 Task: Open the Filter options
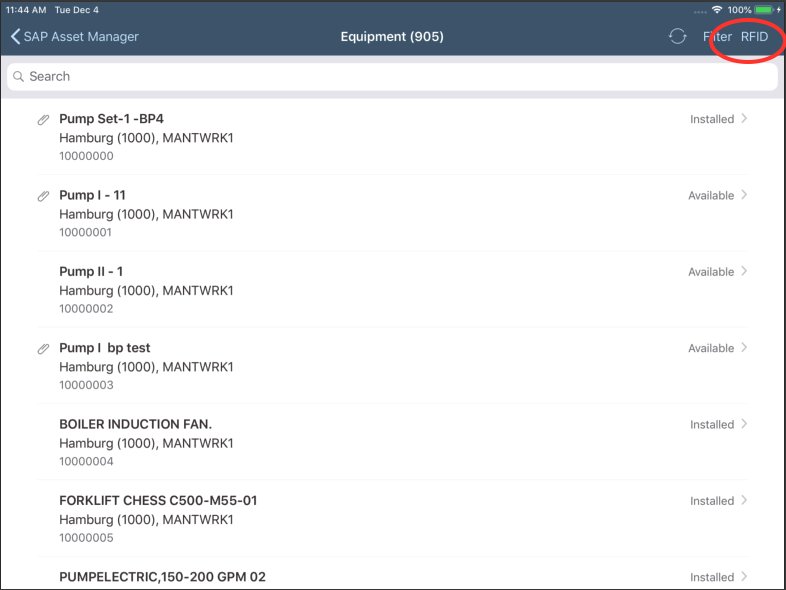[717, 37]
